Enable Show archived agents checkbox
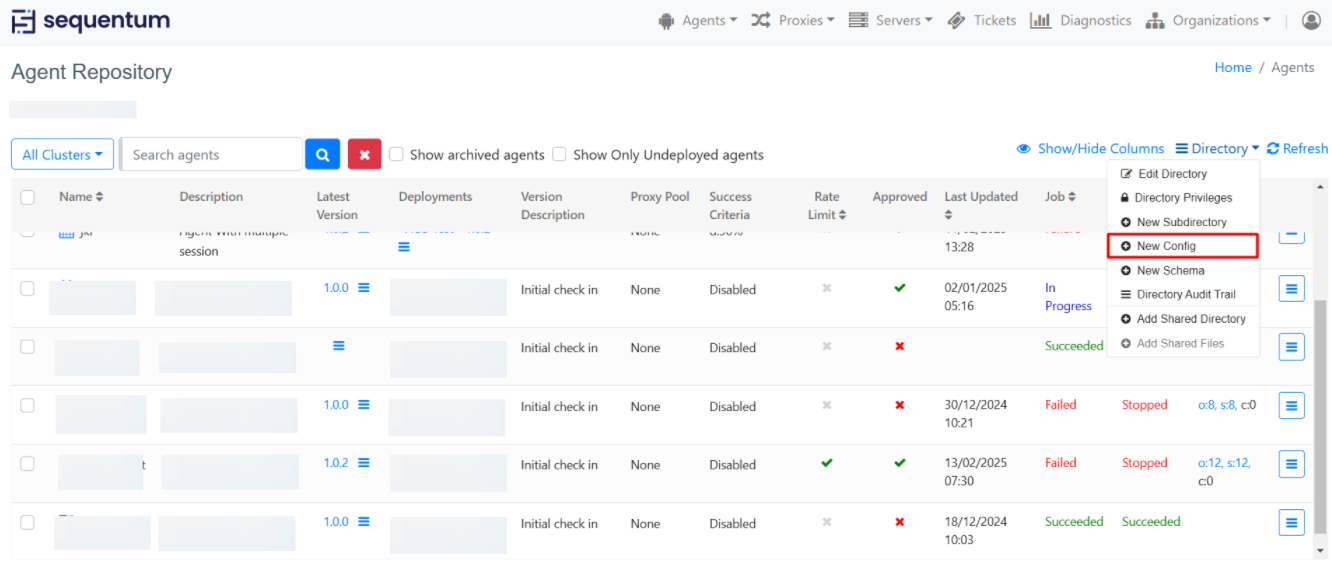This screenshot has width=1332, height=568. pos(397,154)
